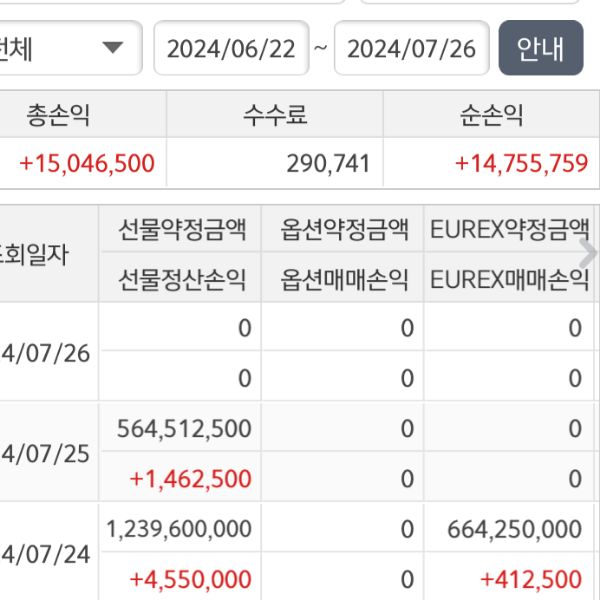Click the EUREX매매손익 column header

click(508, 279)
